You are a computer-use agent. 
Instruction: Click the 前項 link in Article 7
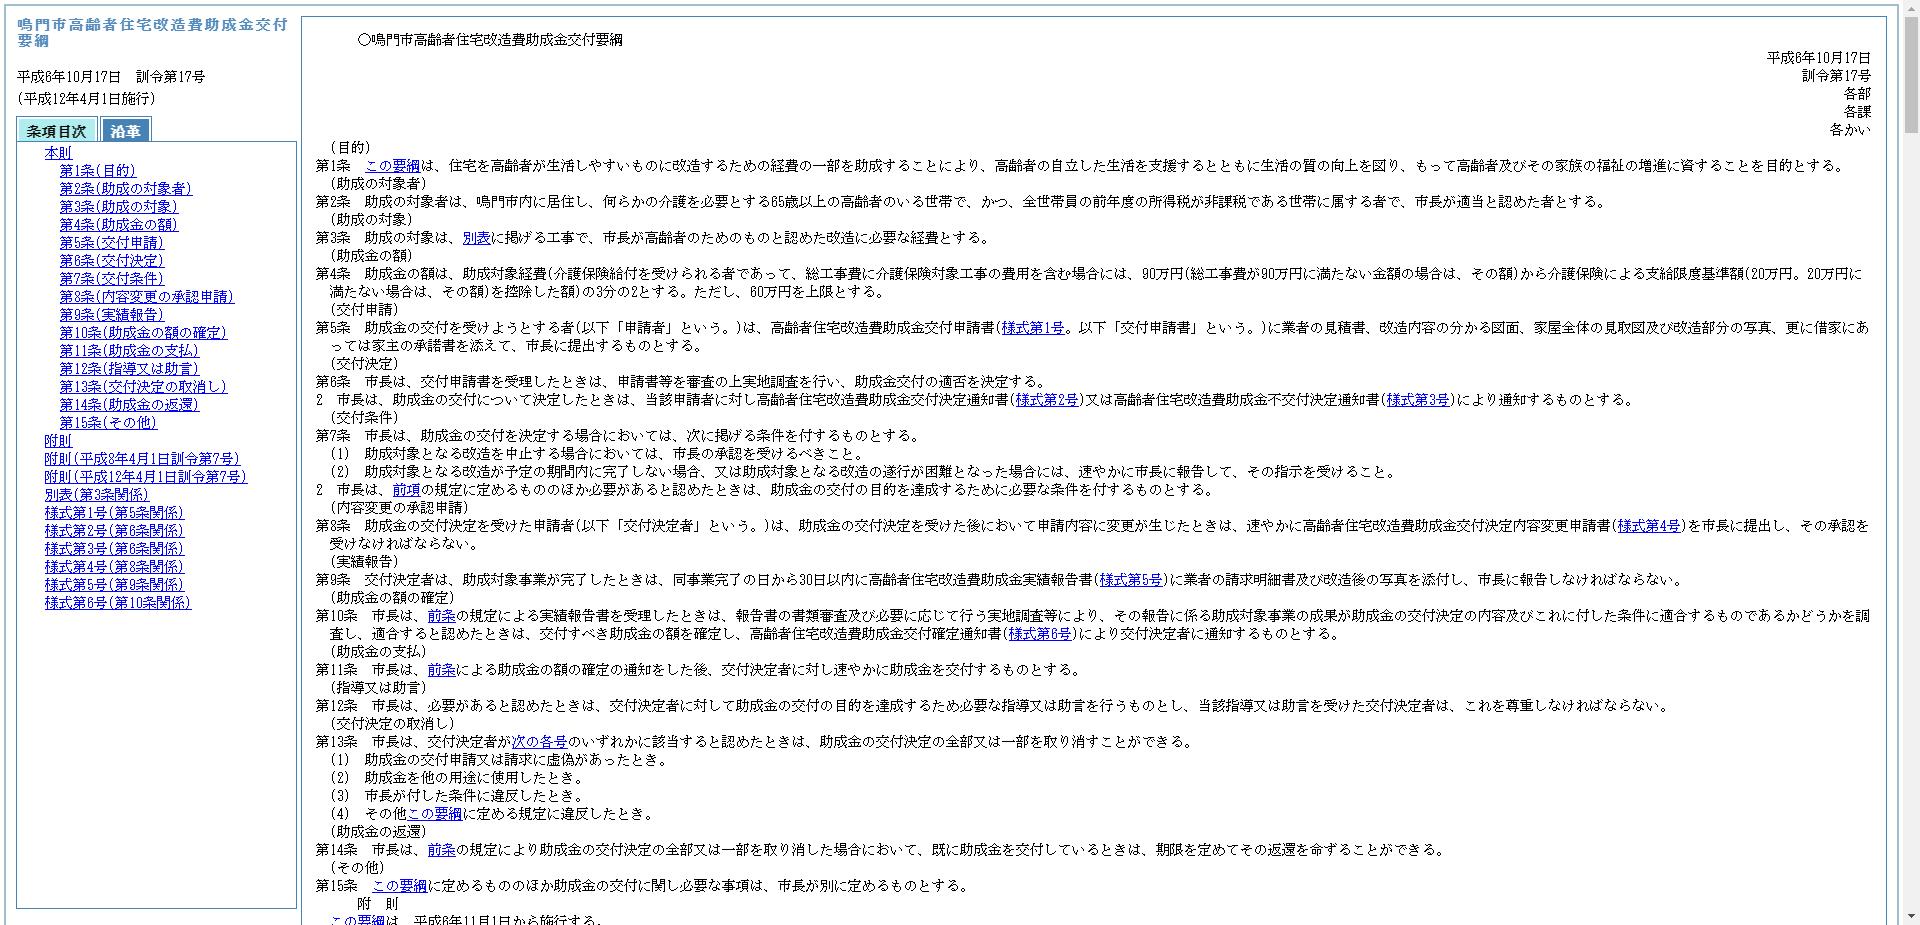[406, 489]
